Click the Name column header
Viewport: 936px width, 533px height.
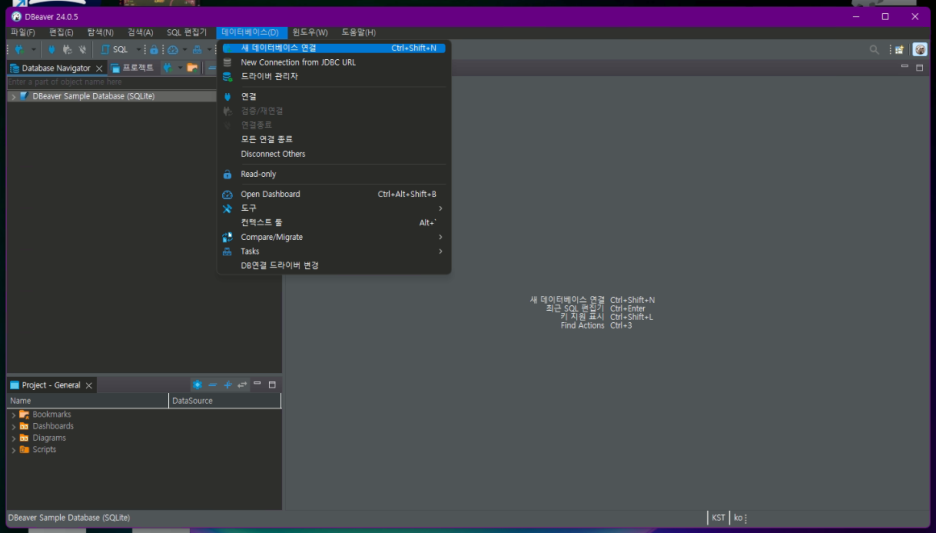point(88,401)
